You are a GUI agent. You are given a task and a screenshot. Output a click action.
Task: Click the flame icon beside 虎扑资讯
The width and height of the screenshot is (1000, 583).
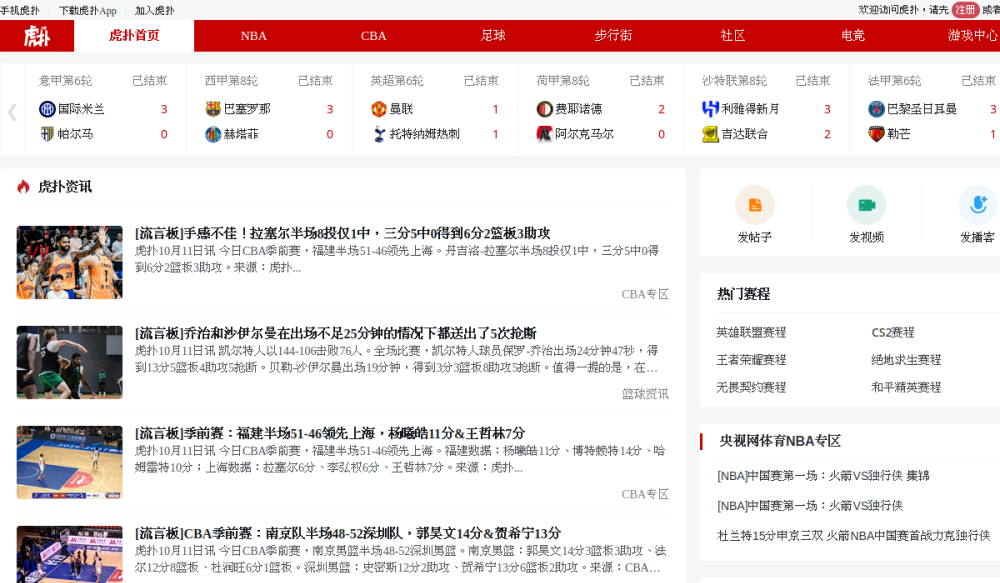pyautogui.click(x=24, y=186)
